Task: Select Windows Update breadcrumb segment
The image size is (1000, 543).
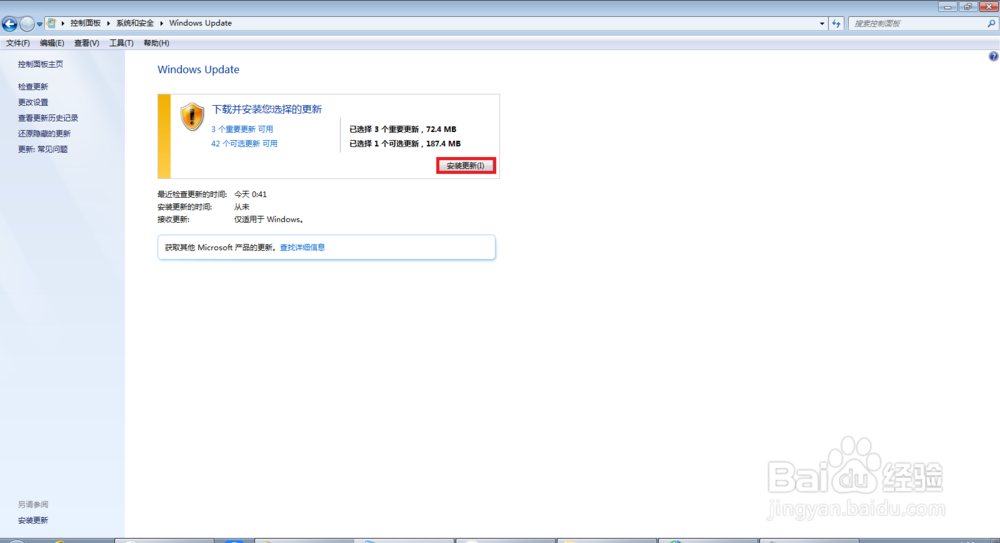Action: pos(200,23)
